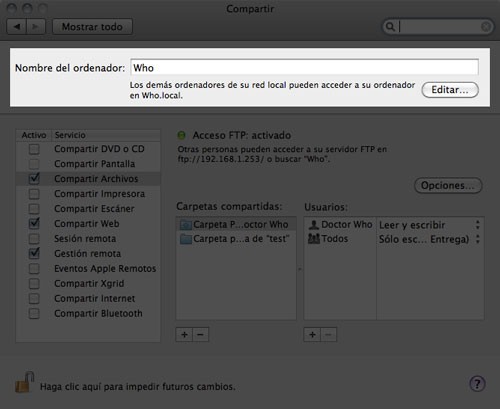Click the Opciones... button
This screenshot has width=500, height=409.
(x=448, y=185)
